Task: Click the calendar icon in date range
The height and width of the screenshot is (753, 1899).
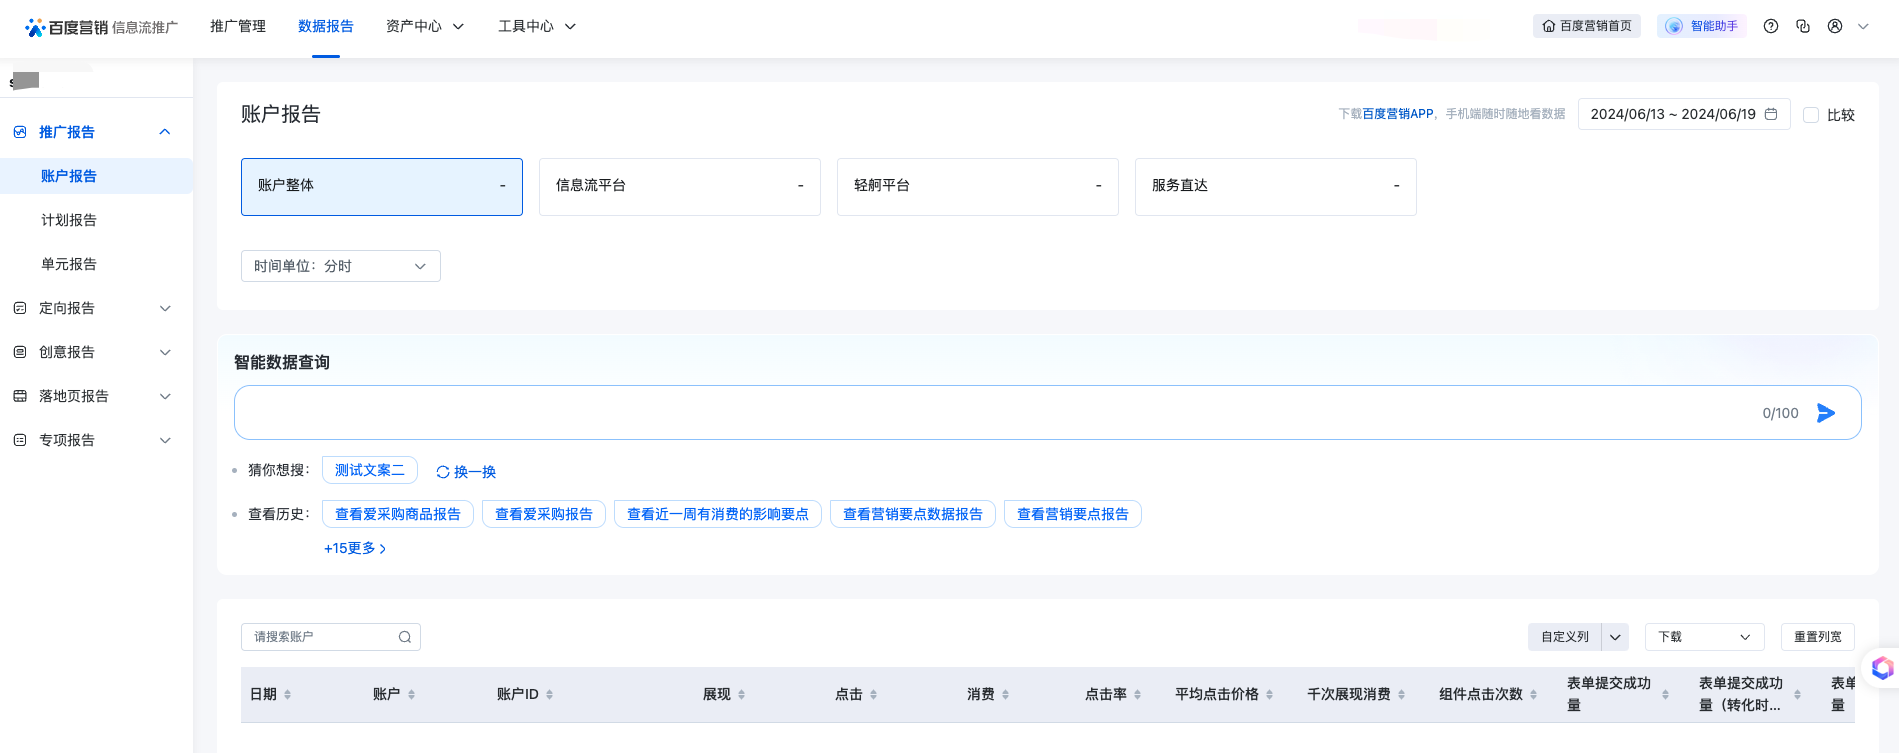Action: [1771, 114]
